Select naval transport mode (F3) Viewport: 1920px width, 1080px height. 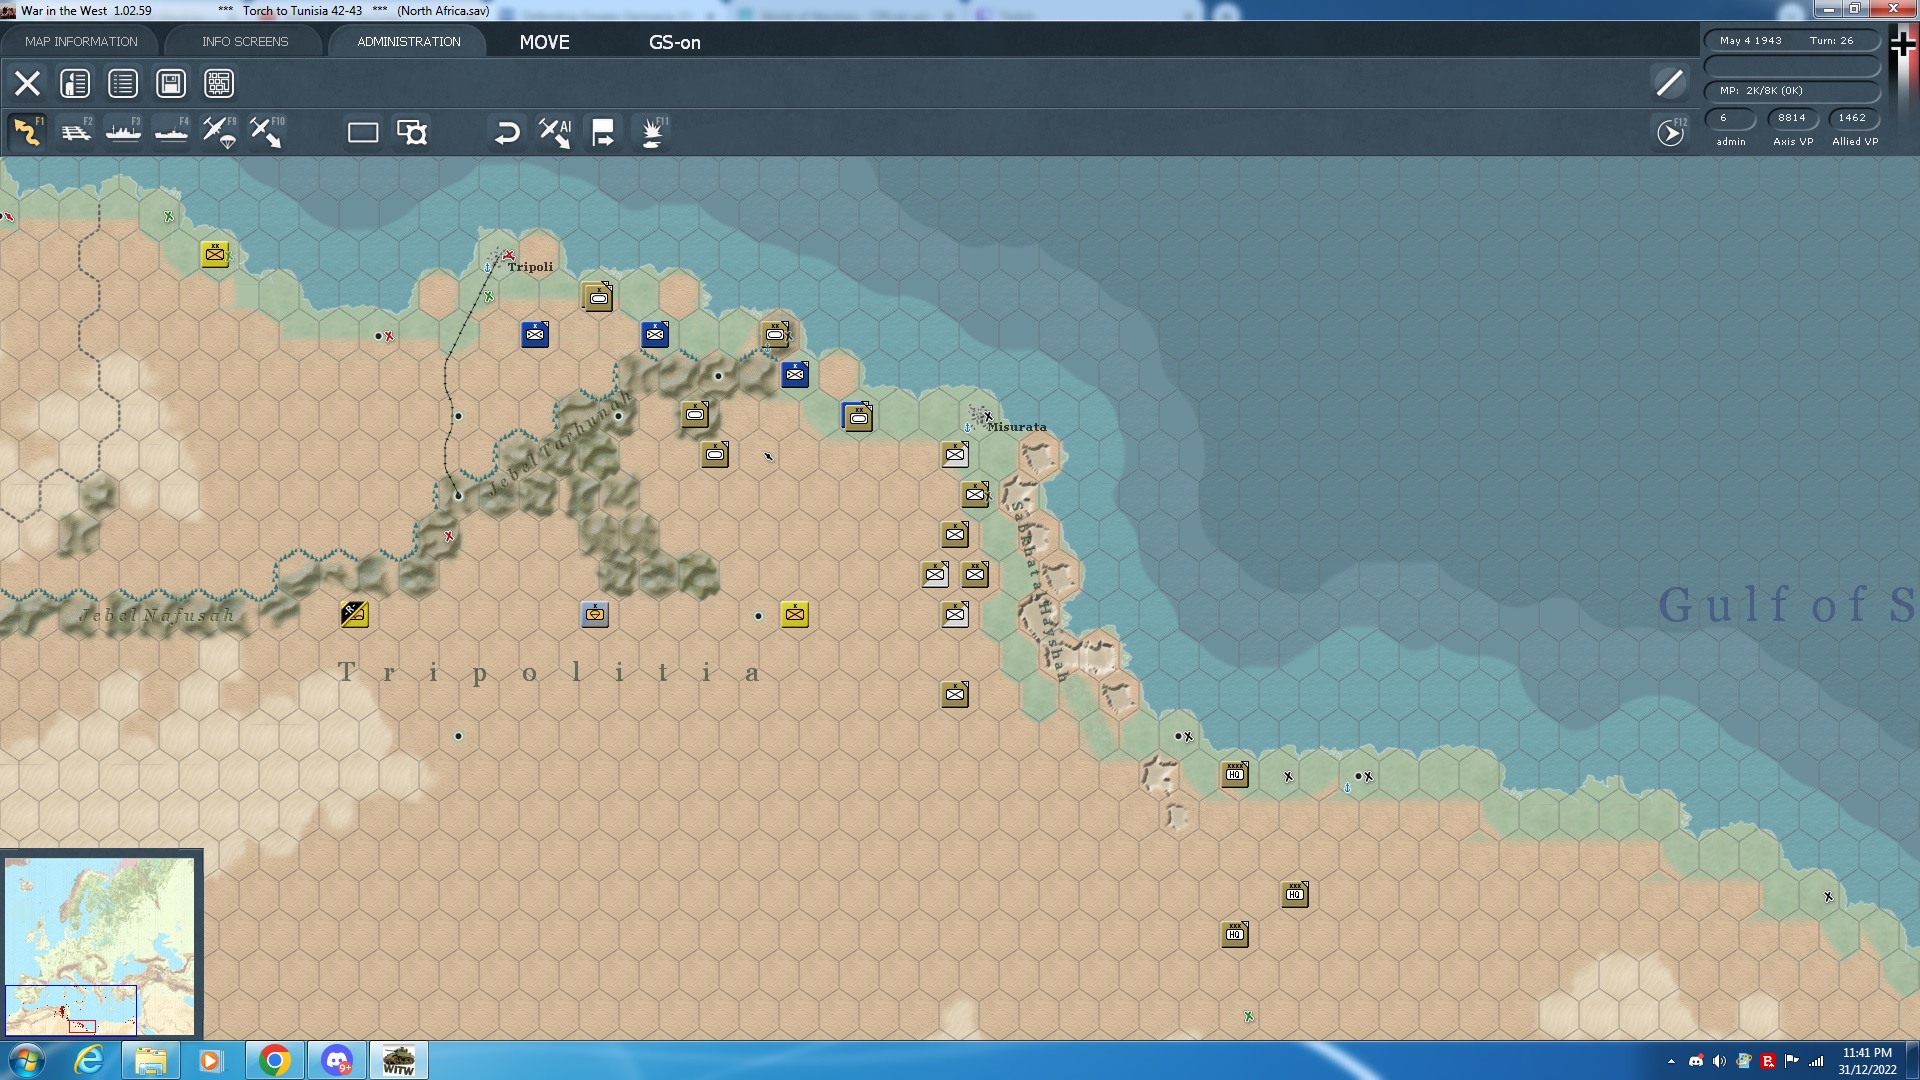[123, 132]
